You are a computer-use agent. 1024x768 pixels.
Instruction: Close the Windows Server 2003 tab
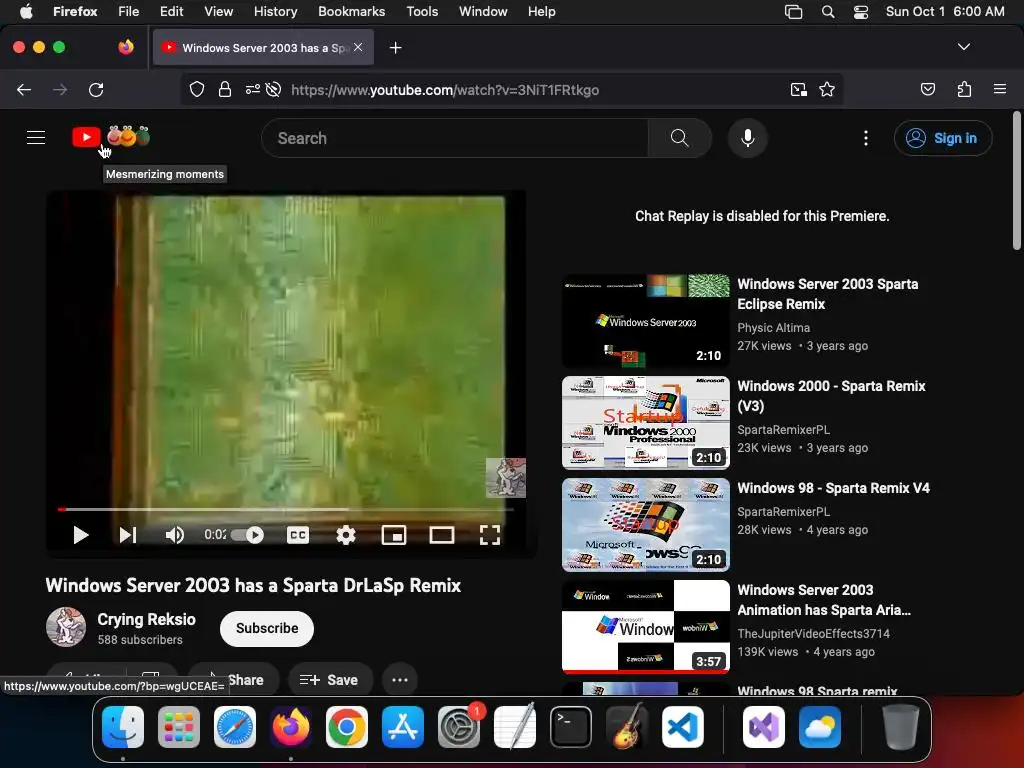point(358,47)
